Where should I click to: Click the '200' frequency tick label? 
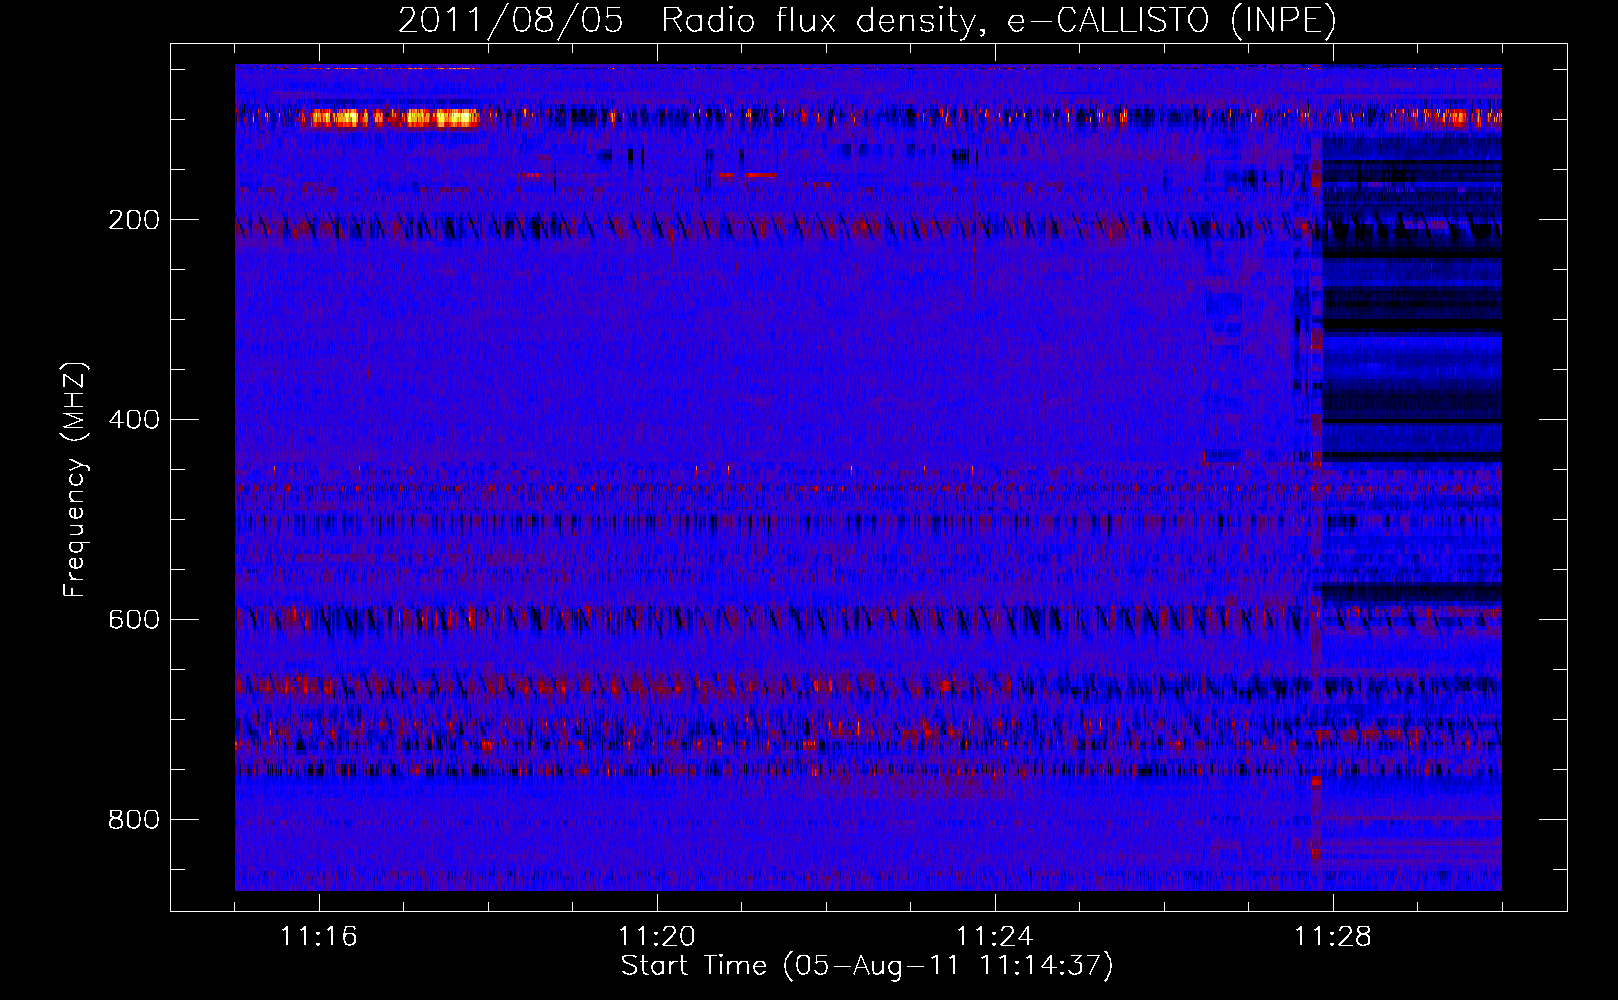[x=134, y=220]
